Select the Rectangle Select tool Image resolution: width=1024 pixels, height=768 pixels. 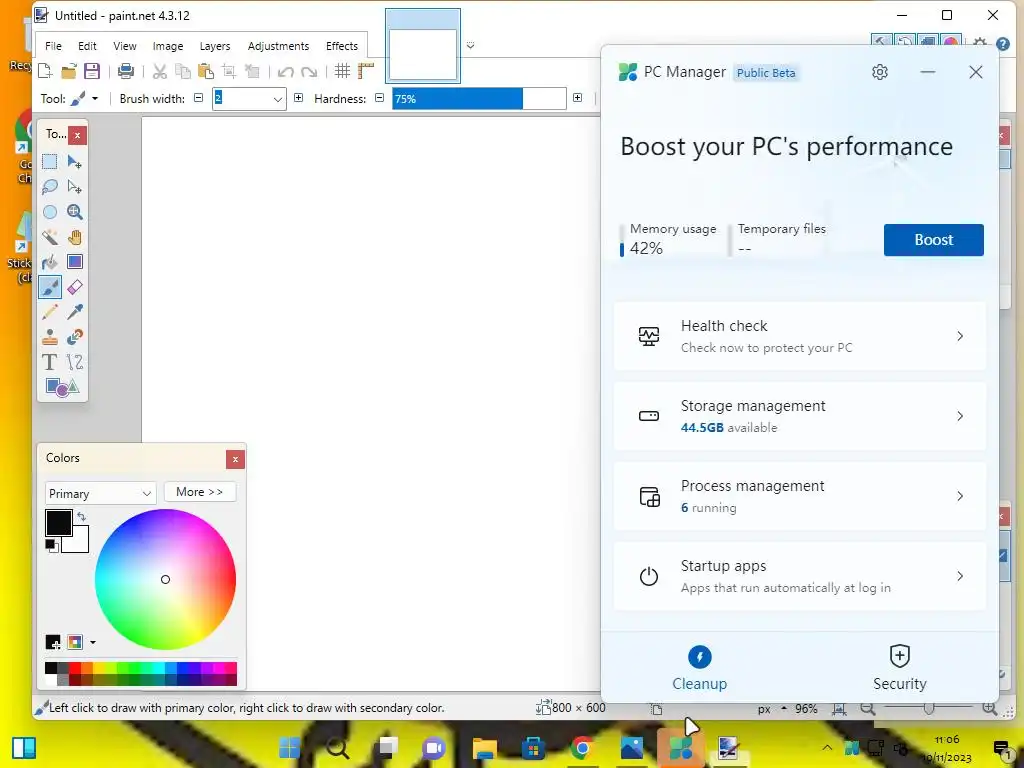(x=50, y=161)
